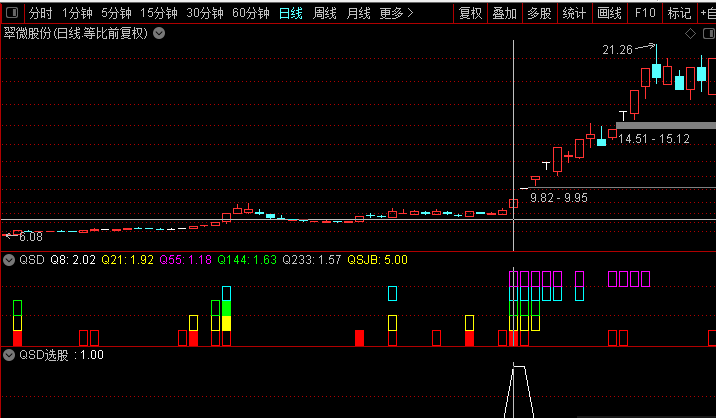Screen dimensions: 716x418
Task: Activate the 画线 drawing tool
Action: click(x=609, y=13)
